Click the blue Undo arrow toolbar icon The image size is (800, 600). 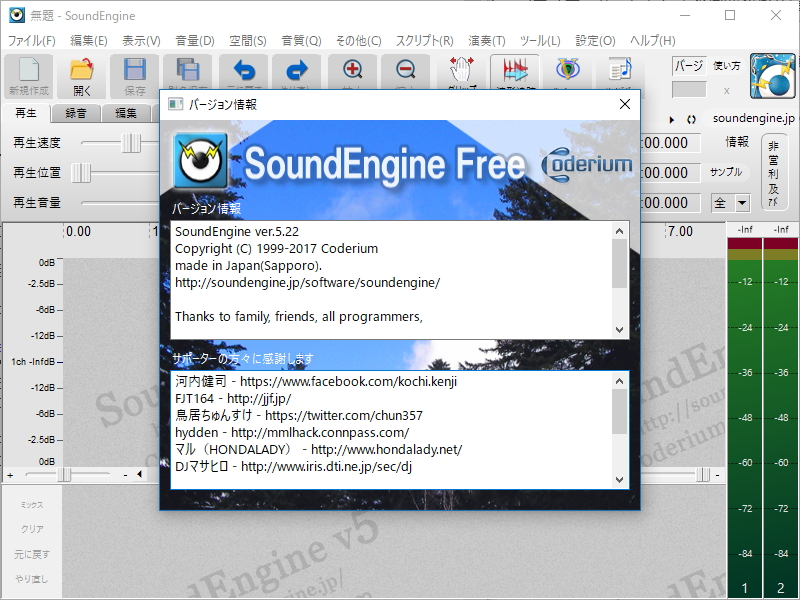tap(244, 71)
